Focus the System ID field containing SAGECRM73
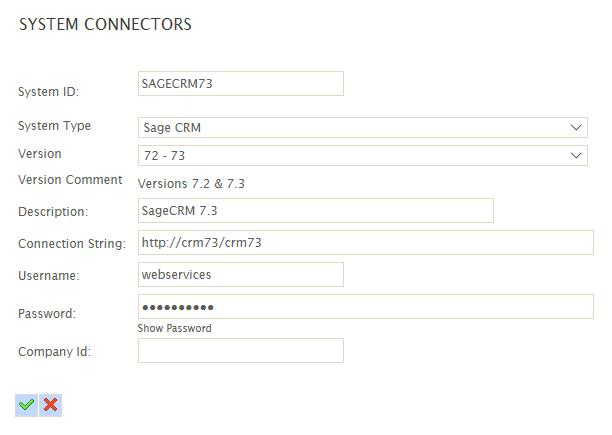Screen dimensions: 612x435 [x=240, y=83]
